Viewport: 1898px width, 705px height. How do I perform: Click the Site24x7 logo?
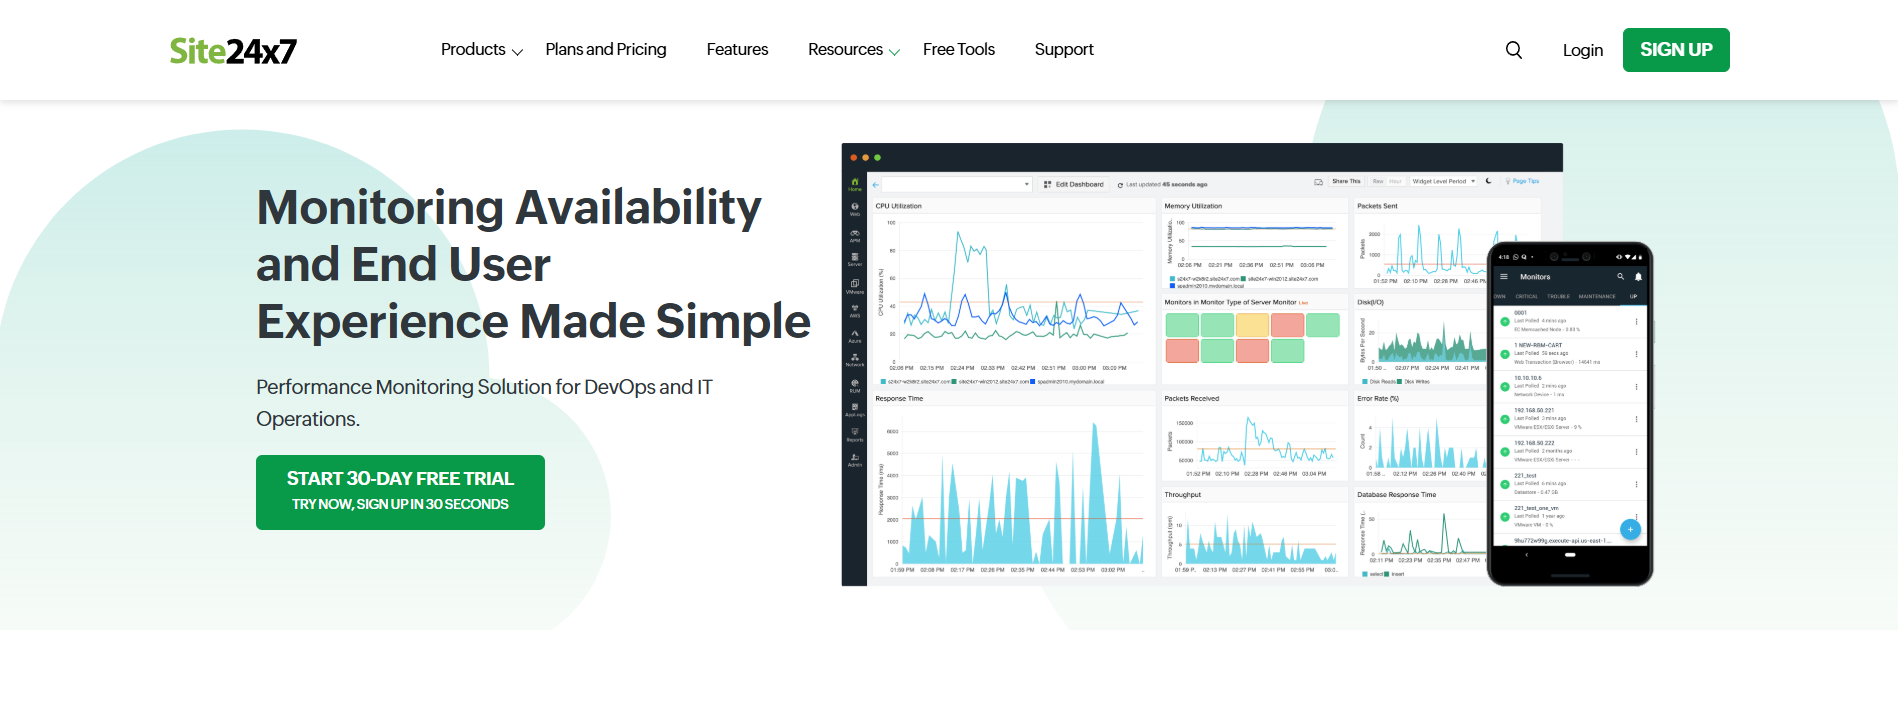(x=233, y=51)
